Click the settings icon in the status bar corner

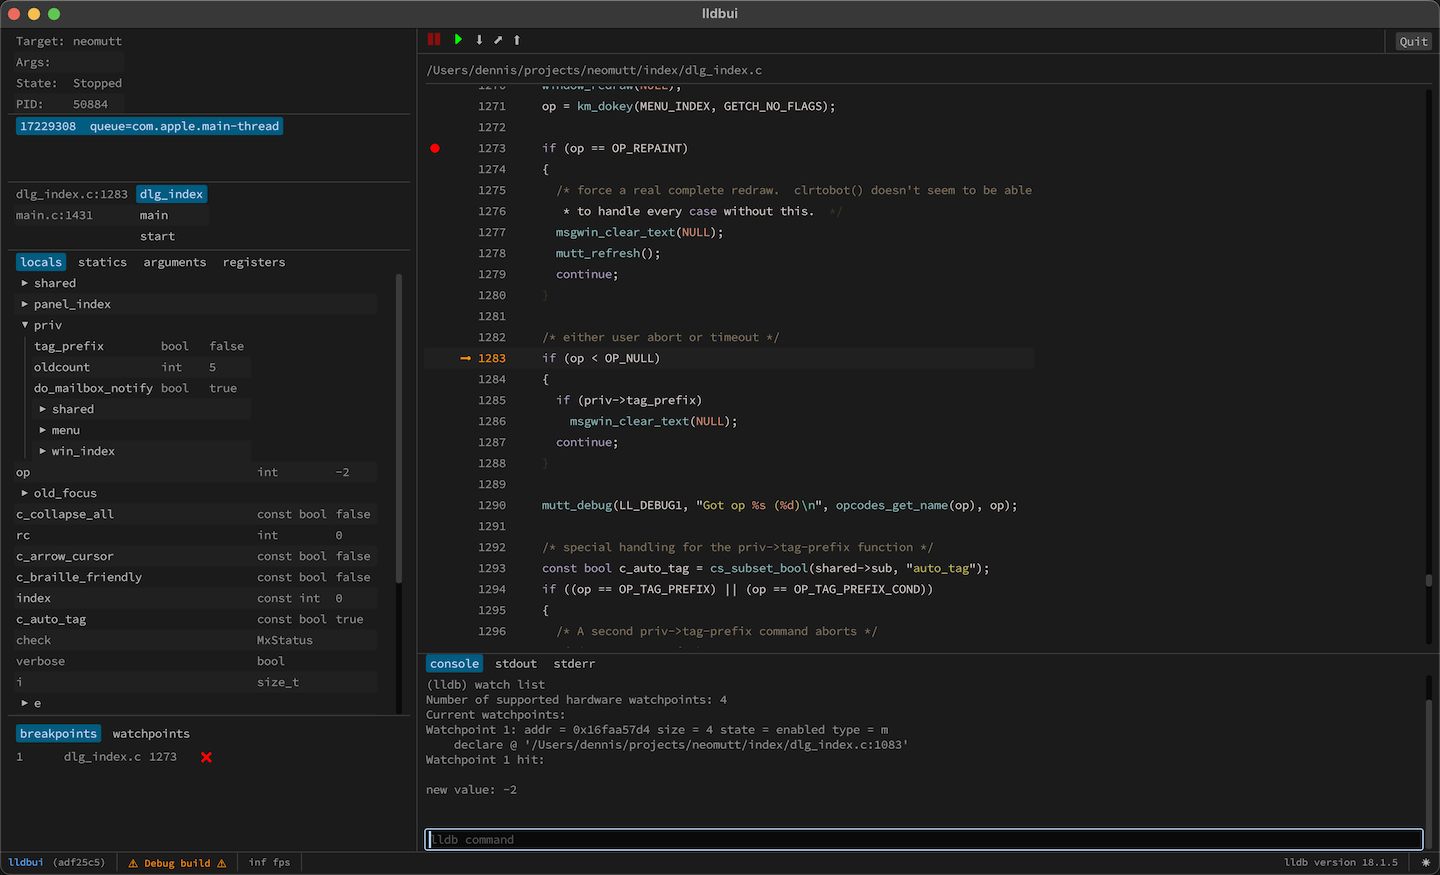pos(1425,862)
